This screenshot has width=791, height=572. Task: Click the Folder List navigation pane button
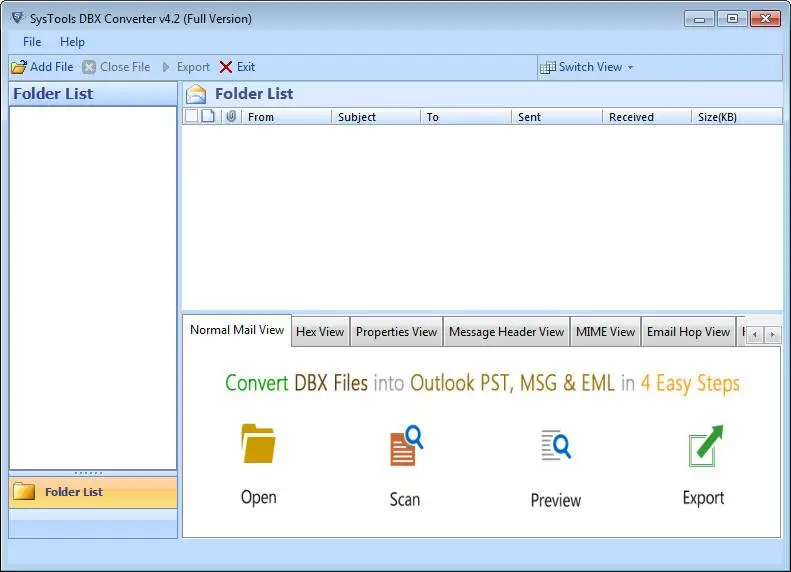click(x=93, y=492)
